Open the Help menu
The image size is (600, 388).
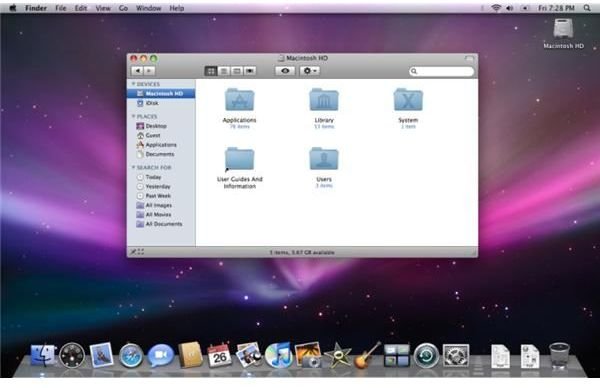tap(177, 8)
